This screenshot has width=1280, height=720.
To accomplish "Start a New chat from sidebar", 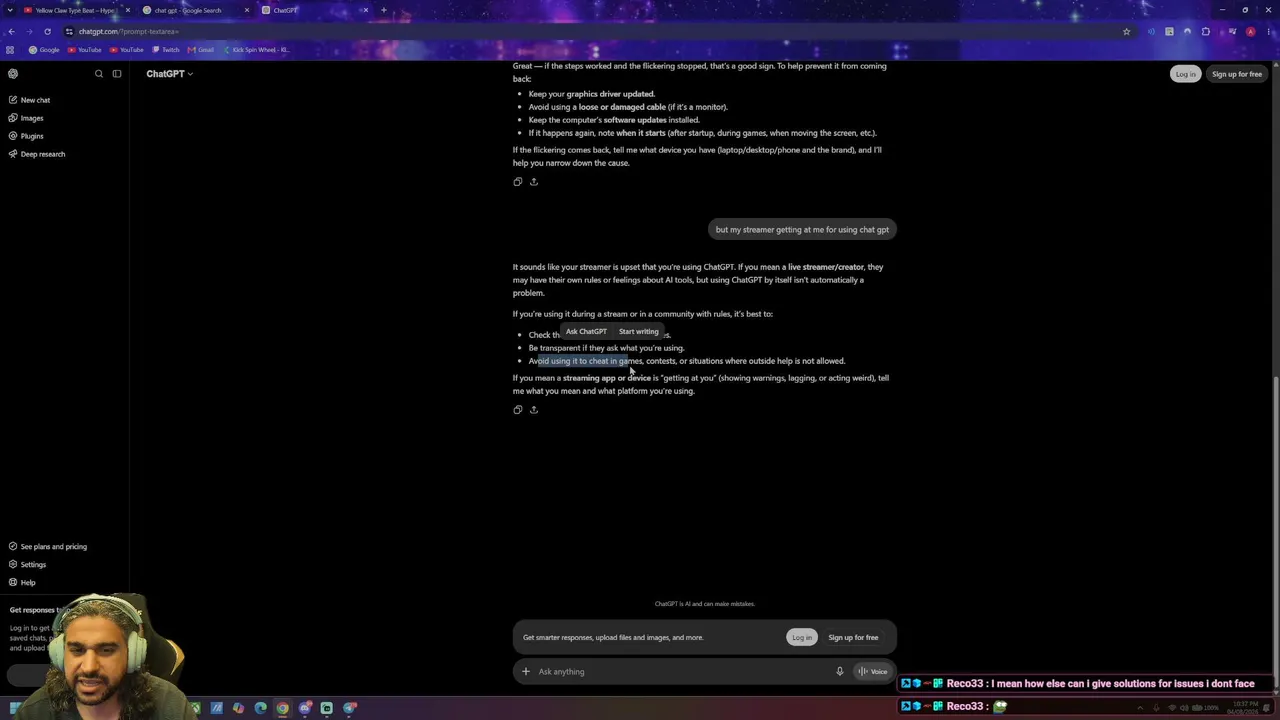I will click(x=30, y=100).
